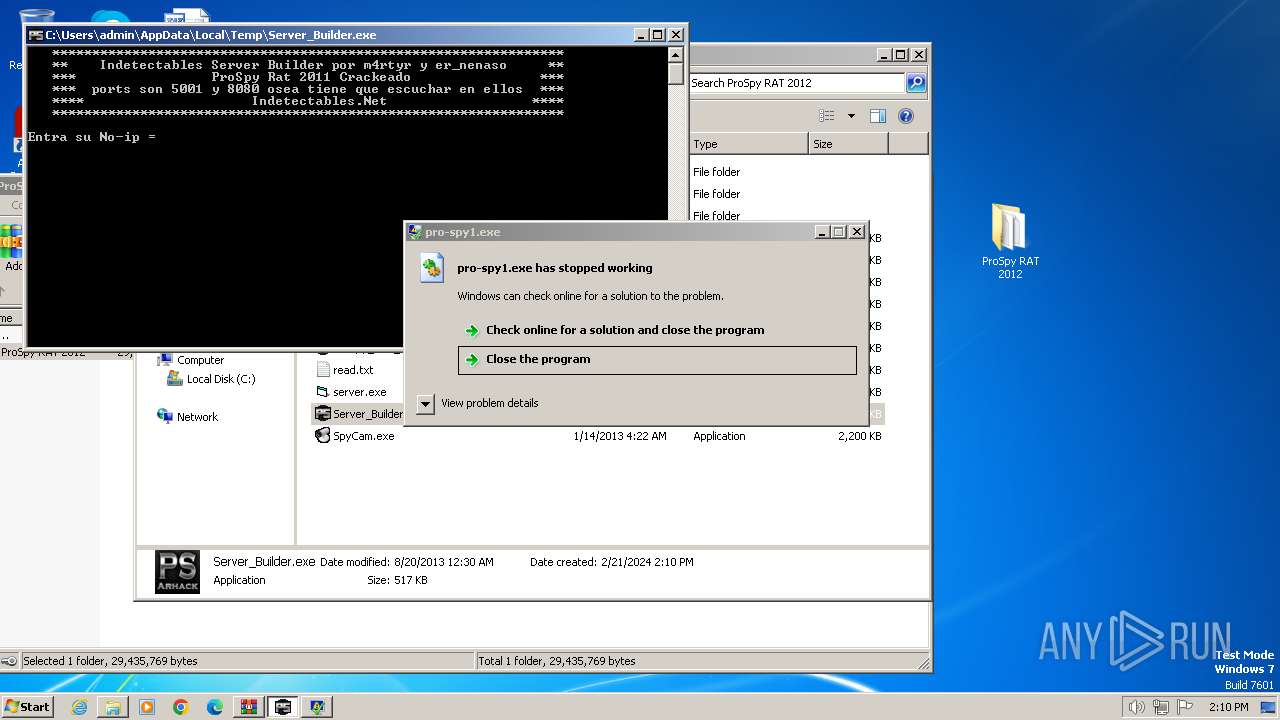Click the Server_Builder.exe details pane thumbnail
This screenshot has width=1280, height=720.
click(x=177, y=572)
